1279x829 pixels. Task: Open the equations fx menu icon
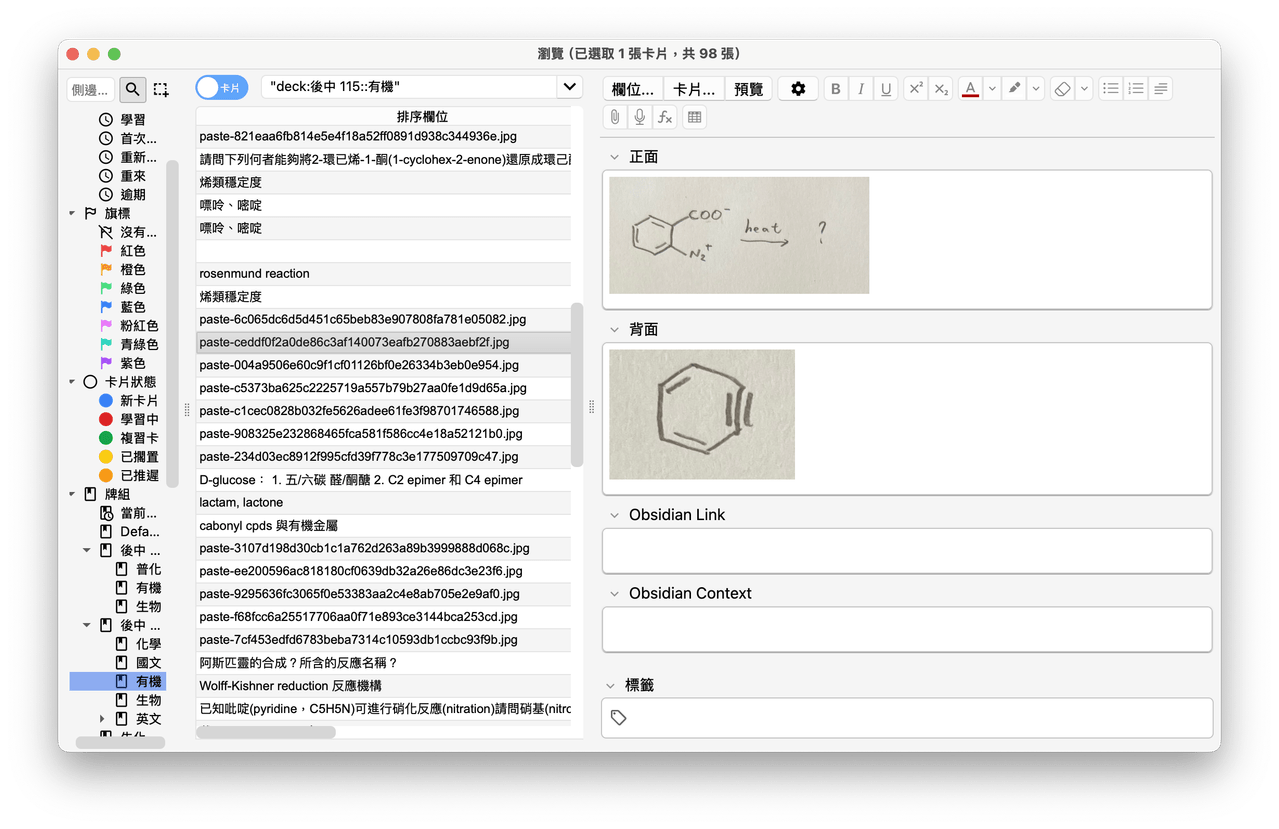pos(665,117)
